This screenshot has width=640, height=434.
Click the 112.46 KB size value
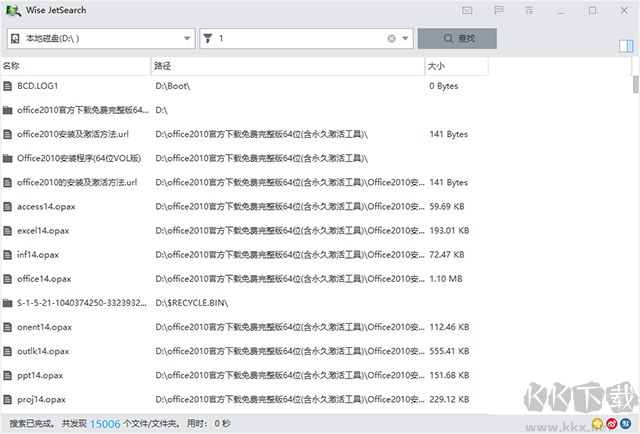pos(449,327)
